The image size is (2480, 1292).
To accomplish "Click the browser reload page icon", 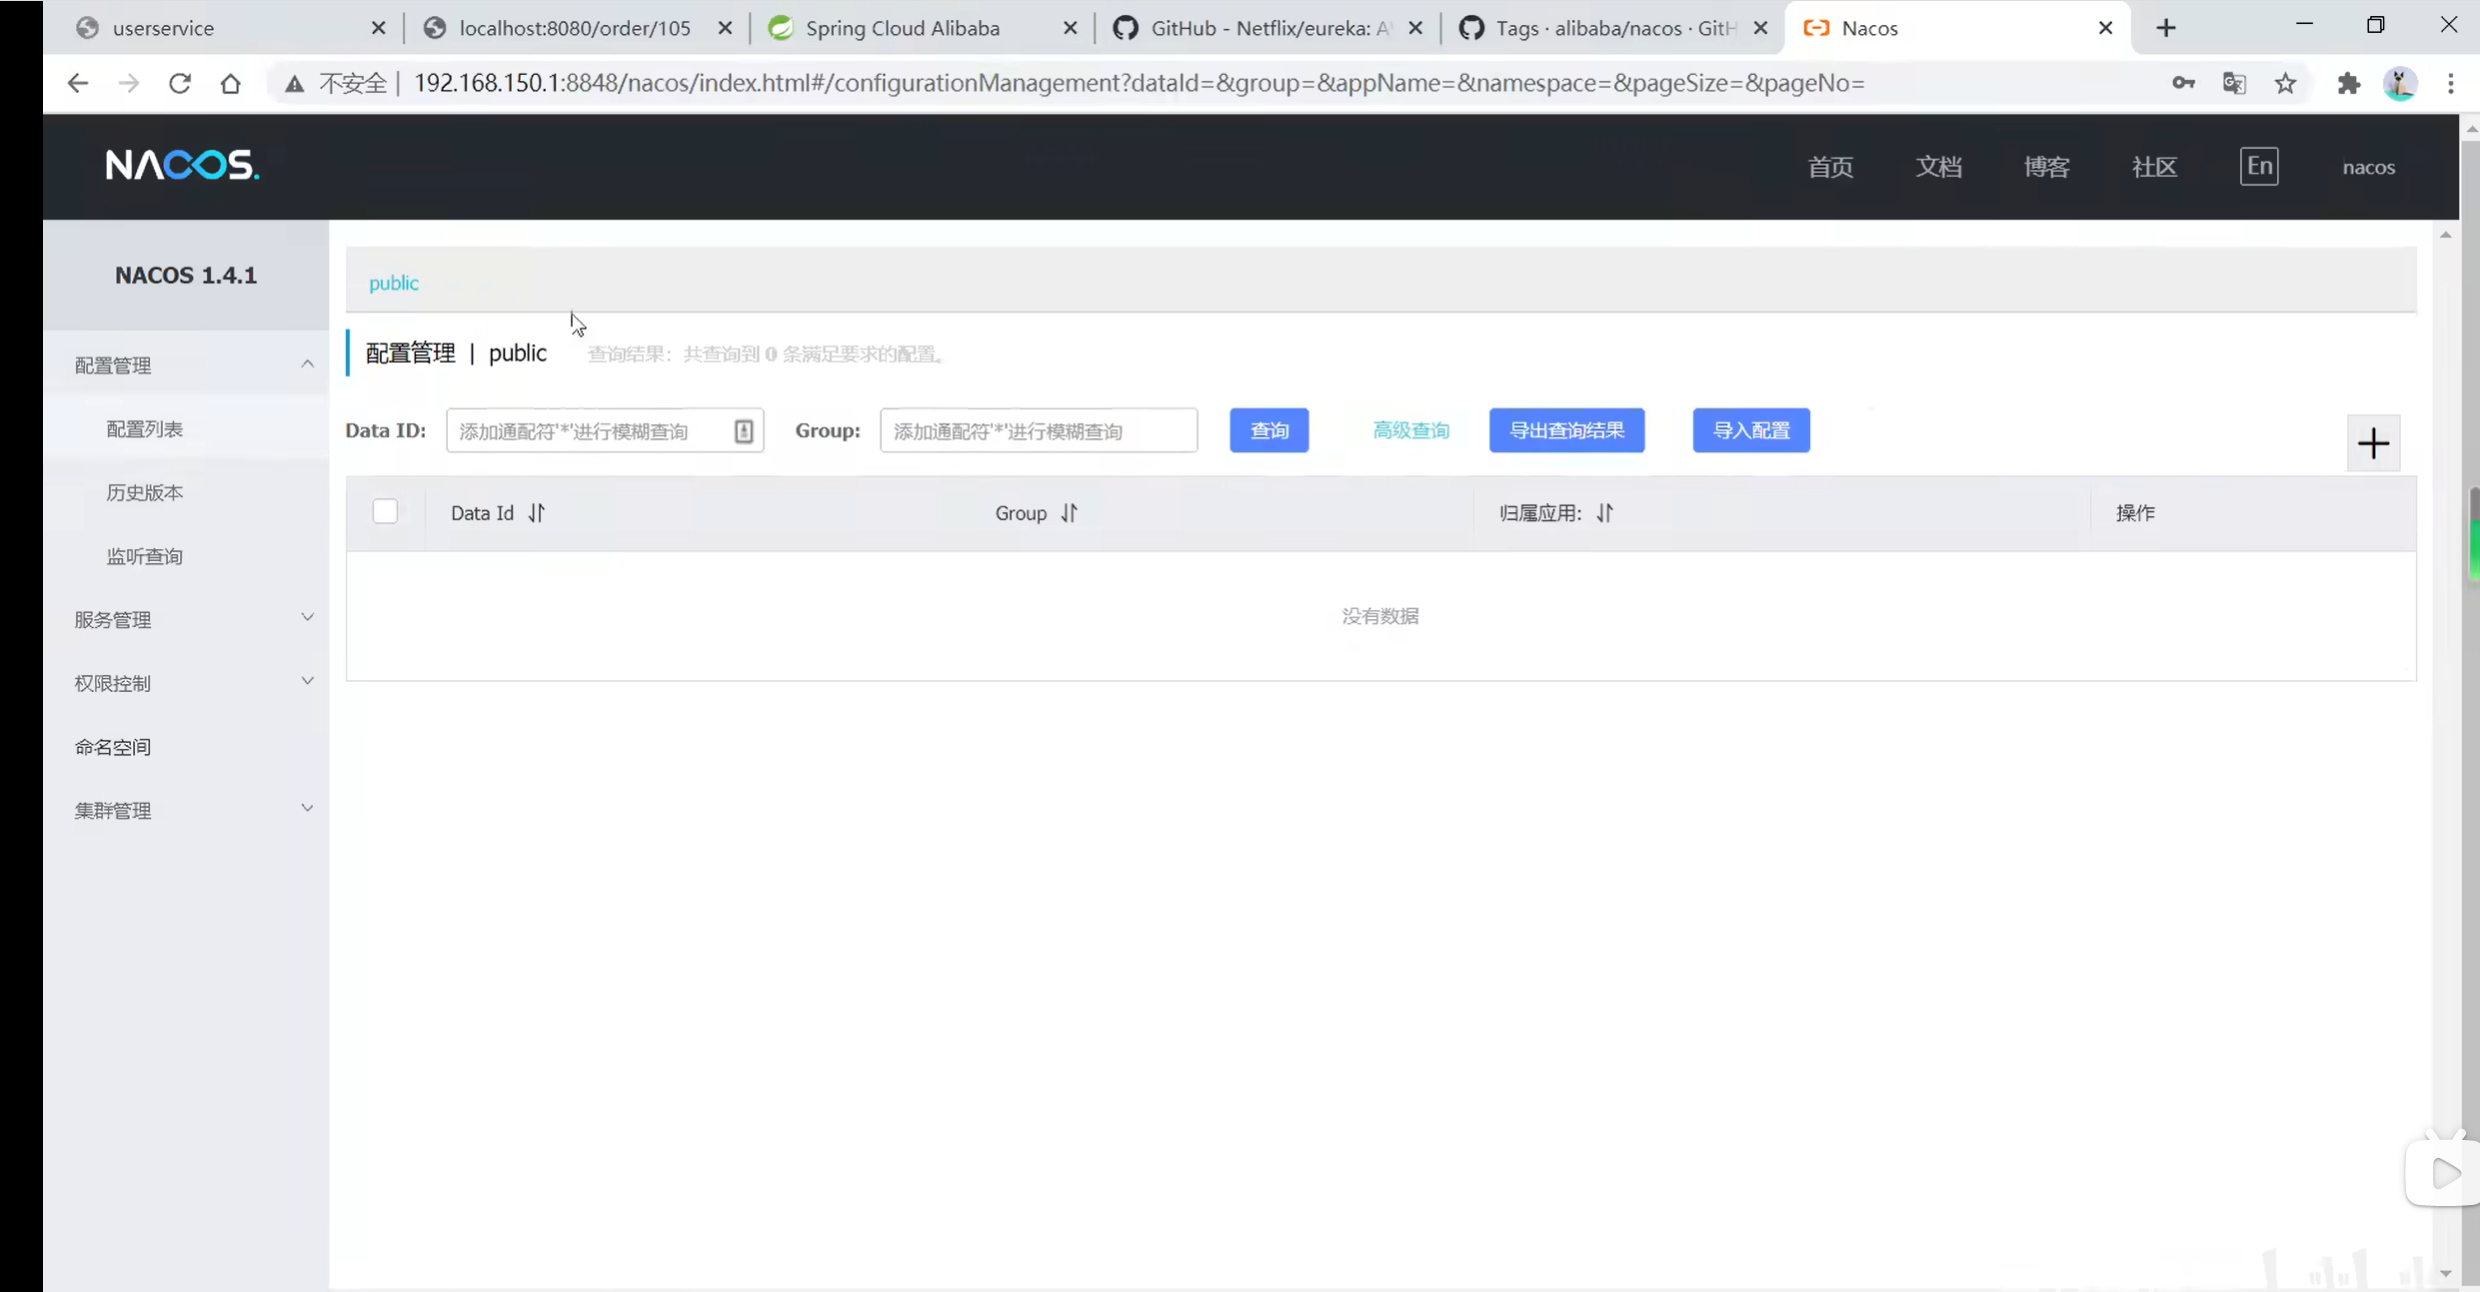I will tap(180, 83).
